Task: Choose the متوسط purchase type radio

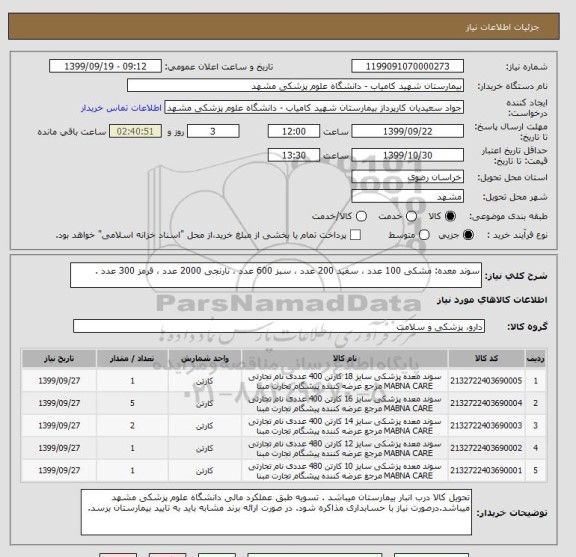Action: (424, 235)
